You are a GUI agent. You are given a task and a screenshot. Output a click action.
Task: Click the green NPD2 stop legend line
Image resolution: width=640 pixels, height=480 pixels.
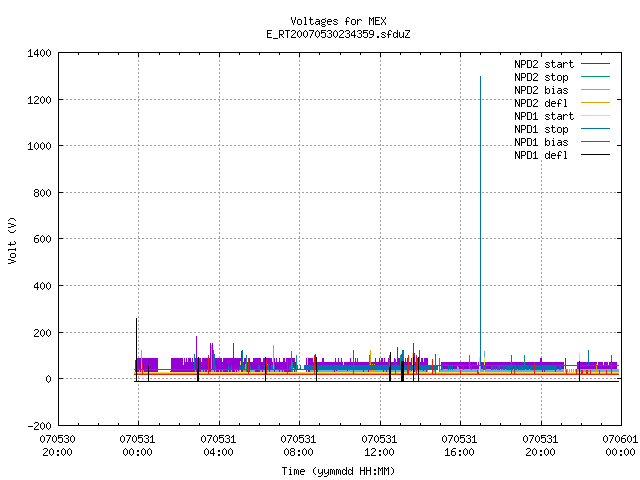(596, 76)
